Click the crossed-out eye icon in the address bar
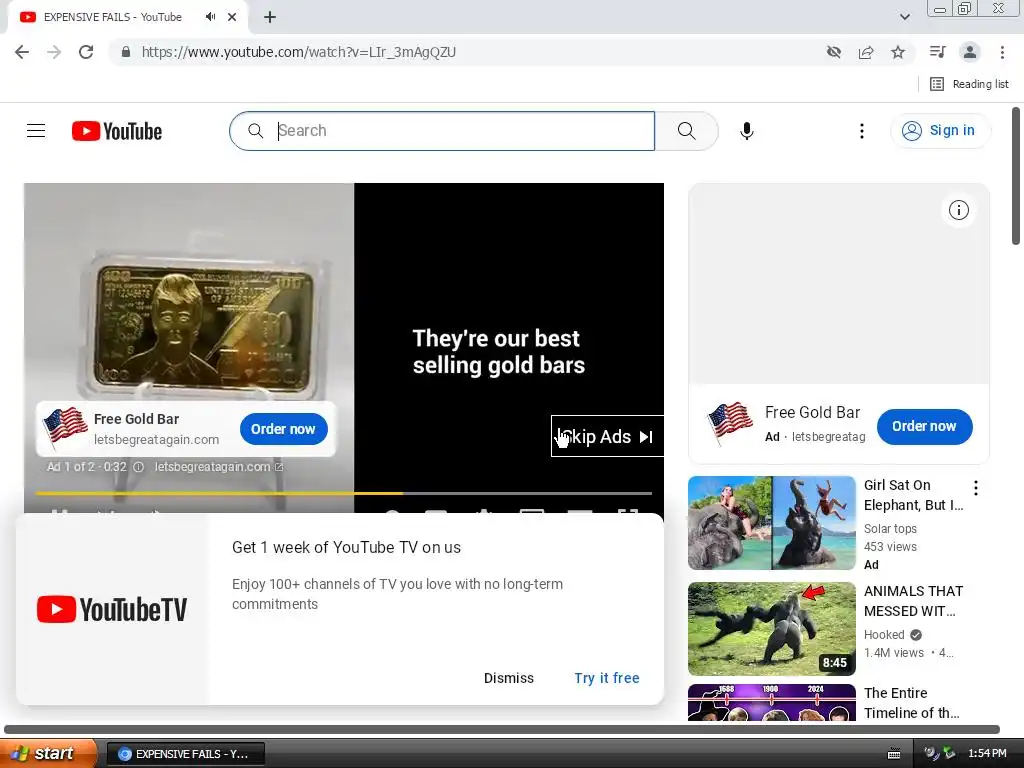Viewport: 1024px width, 768px height. click(834, 52)
